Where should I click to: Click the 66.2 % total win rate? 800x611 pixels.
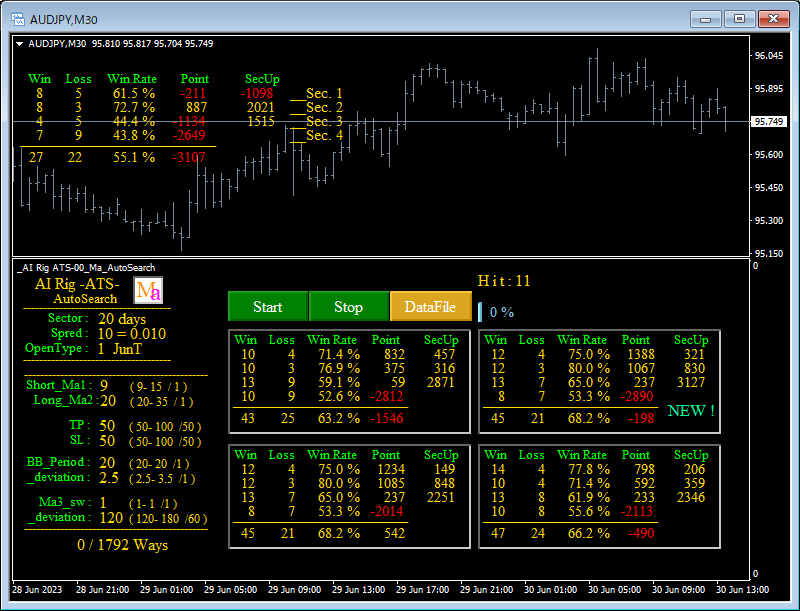click(x=589, y=533)
